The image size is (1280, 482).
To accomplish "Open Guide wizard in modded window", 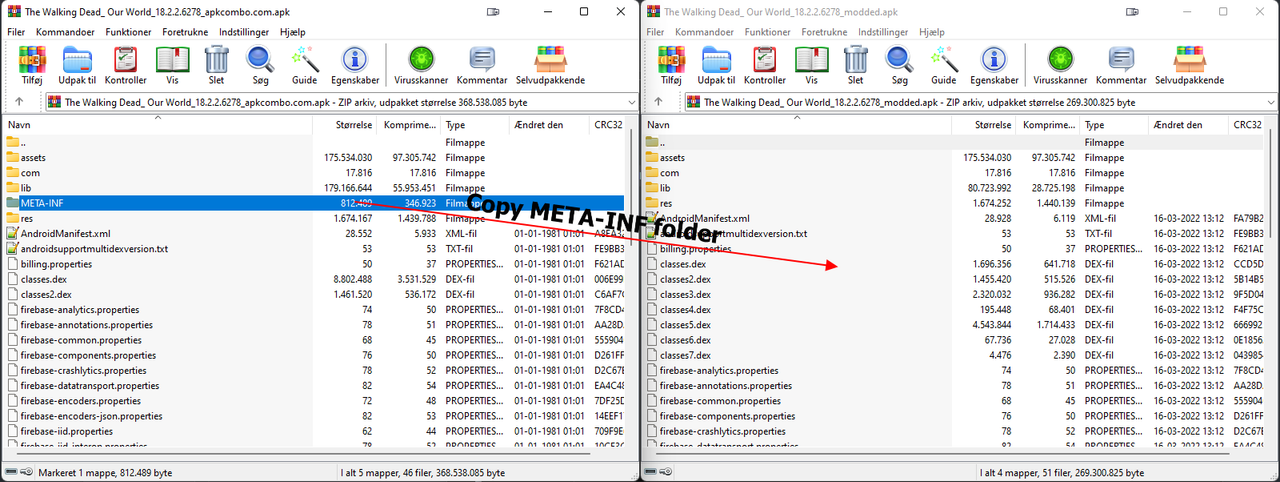I will (x=943, y=65).
